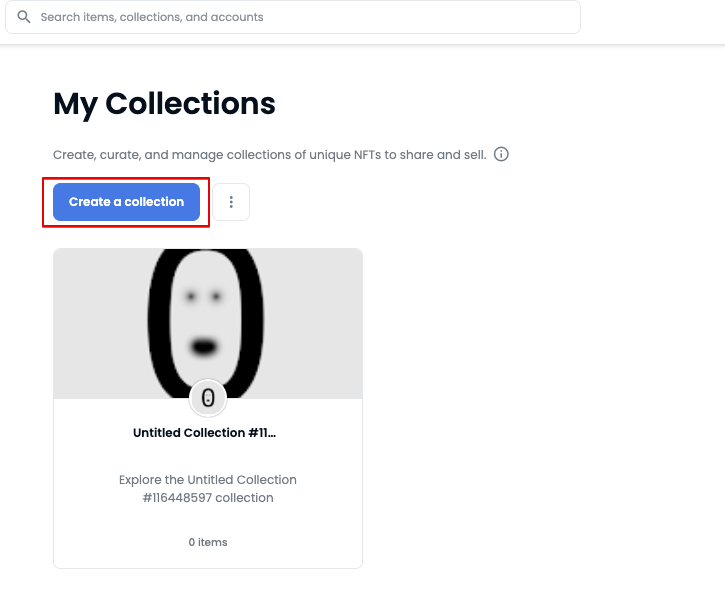Select the left eye on banner face
The image size is (725, 591).
click(191, 296)
